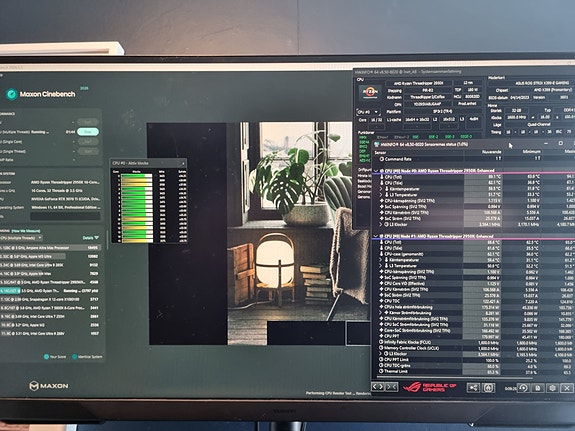Click the Nuvarande column header

tap(491, 151)
